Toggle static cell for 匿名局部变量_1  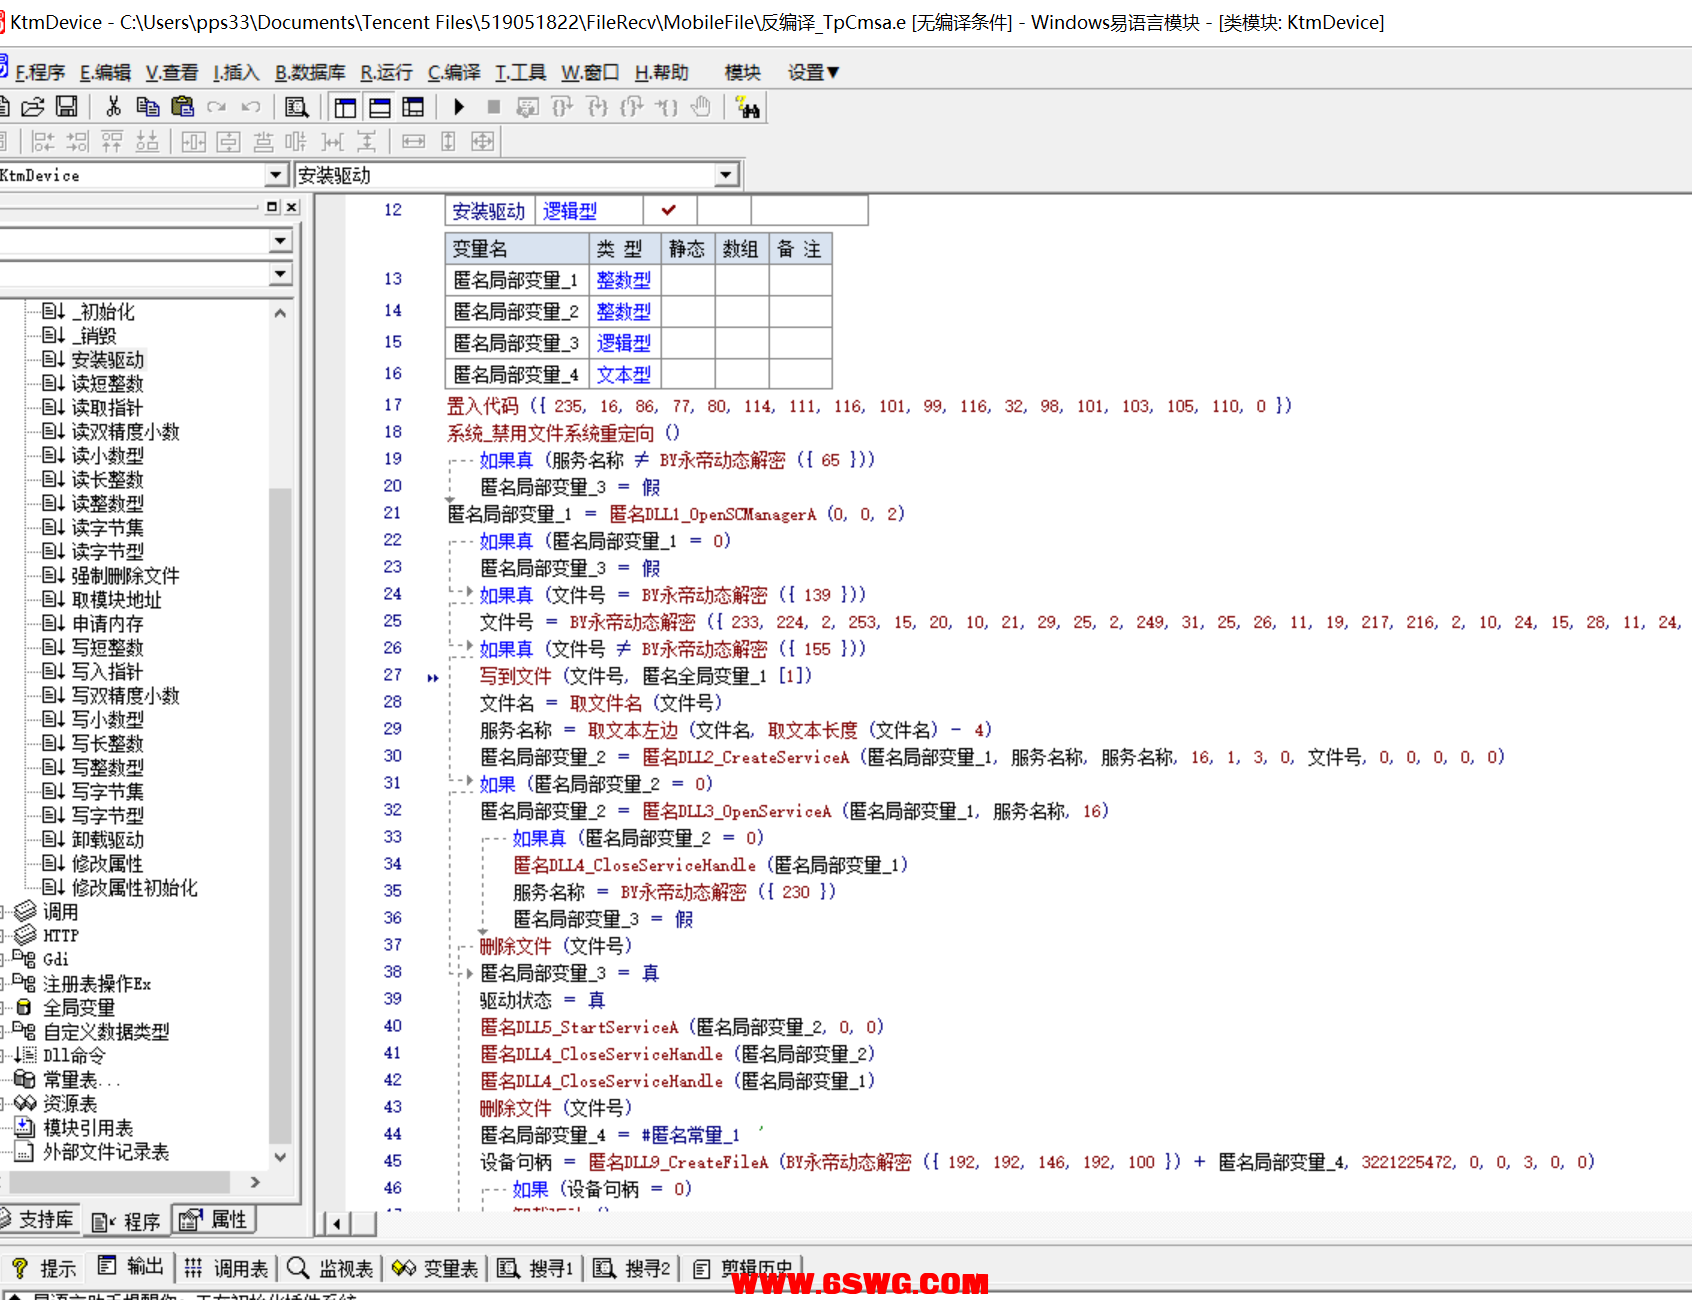pos(687,280)
